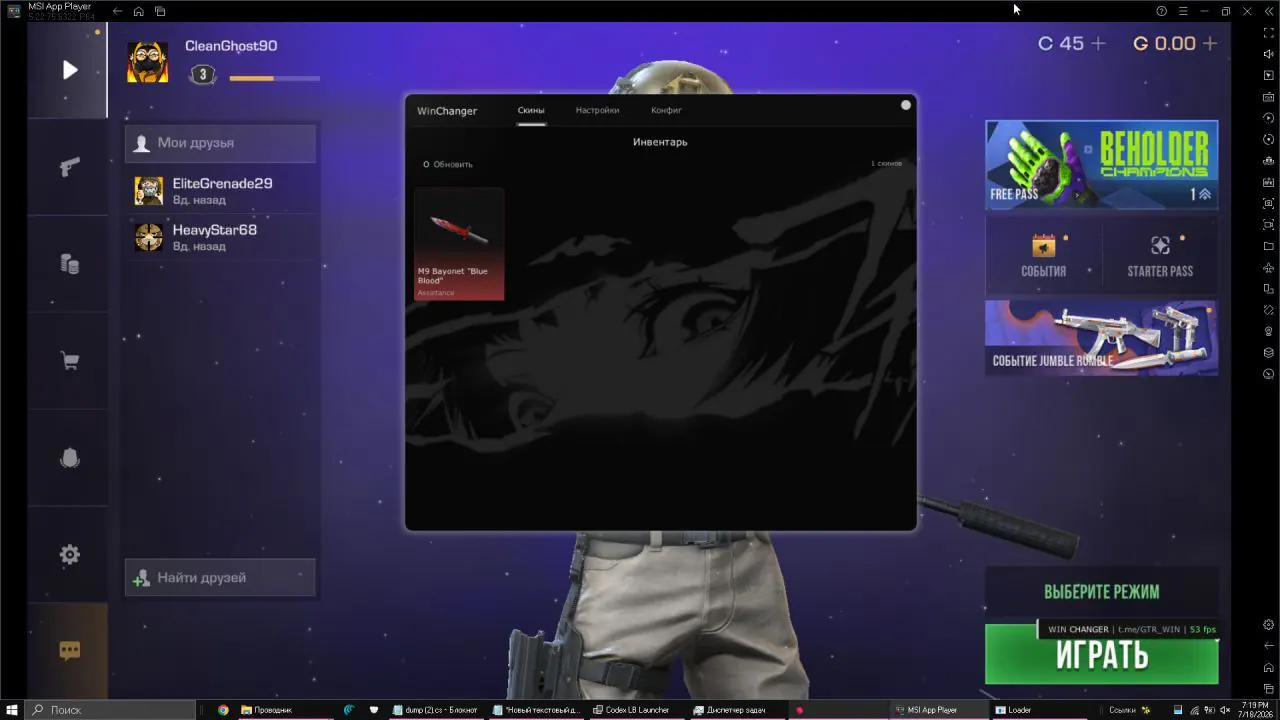Click the "1 скинов" count label
Image resolution: width=1280 pixels, height=720 pixels.
click(x=886, y=163)
